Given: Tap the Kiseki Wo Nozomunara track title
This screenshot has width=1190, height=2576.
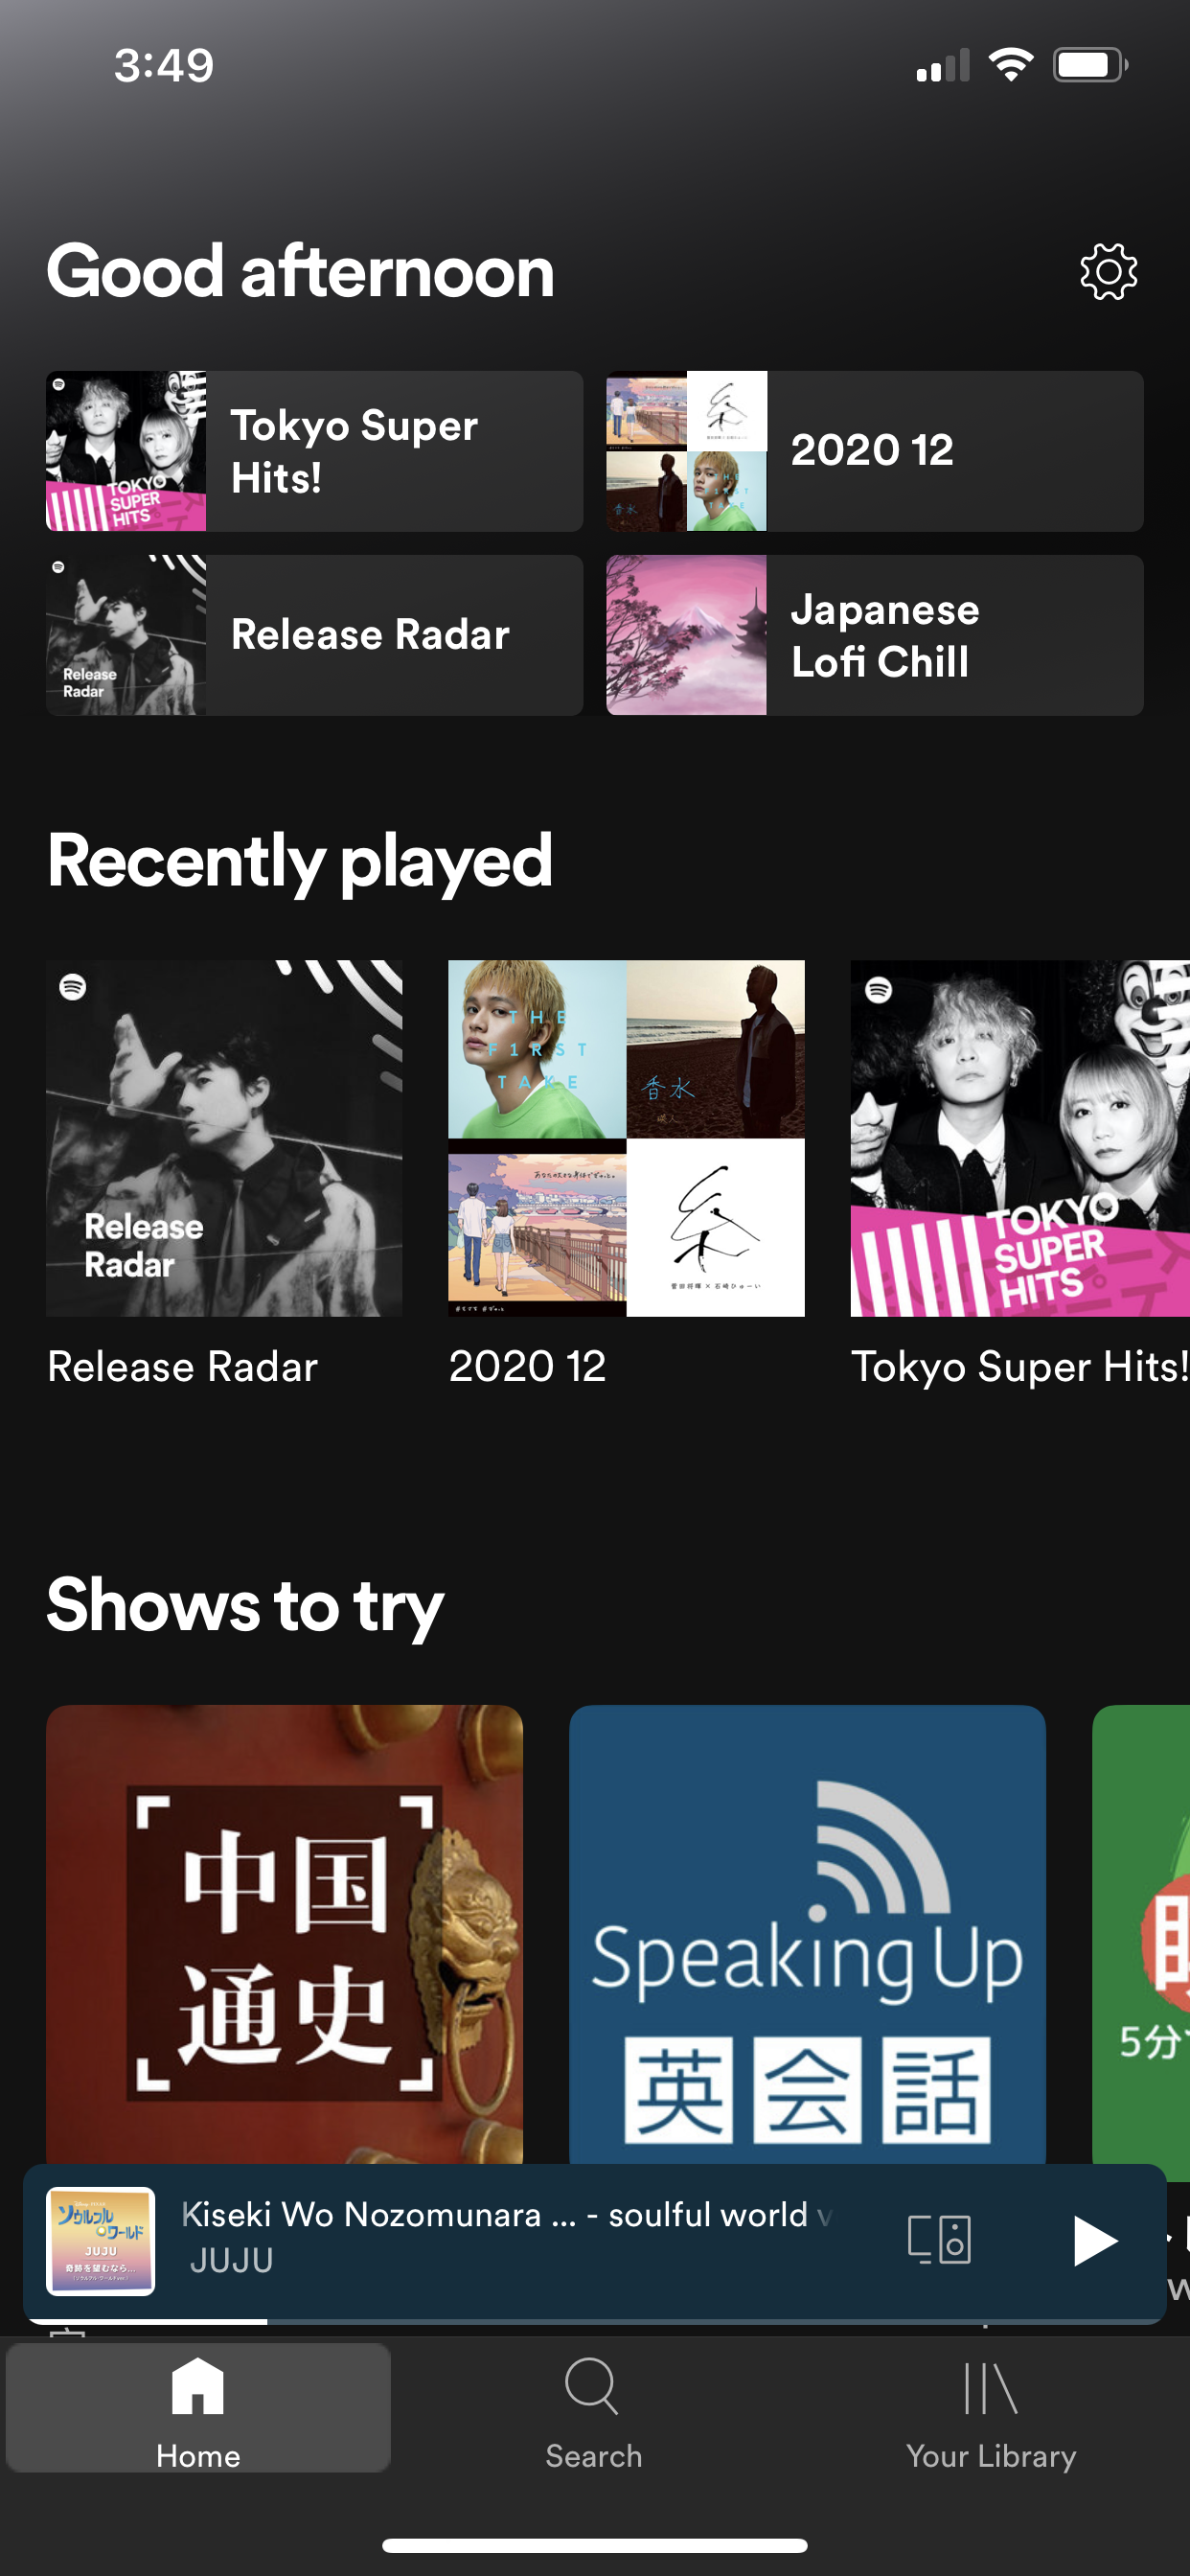Looking at the screenshot, I should pyautogui.click(x=506, y=2214).
